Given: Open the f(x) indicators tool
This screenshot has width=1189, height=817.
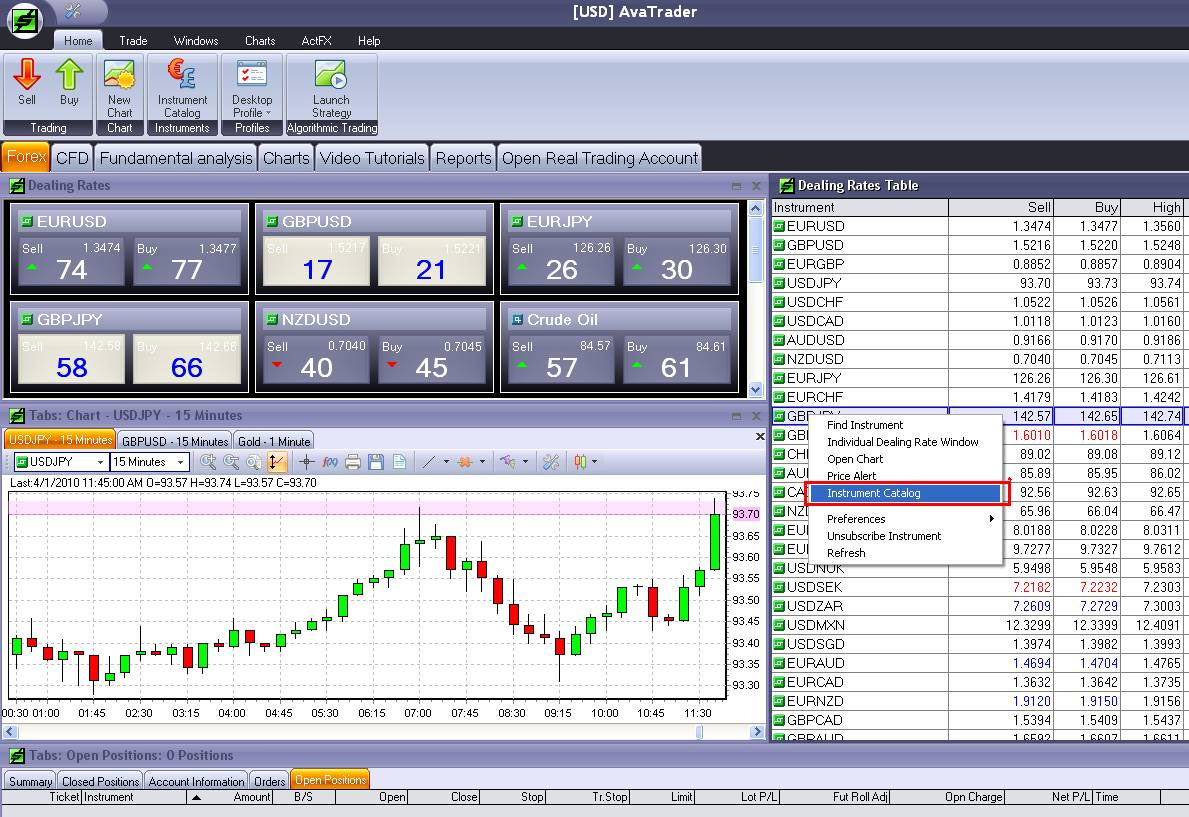Looking at the screenshot, I should click(x=330, y=461).
